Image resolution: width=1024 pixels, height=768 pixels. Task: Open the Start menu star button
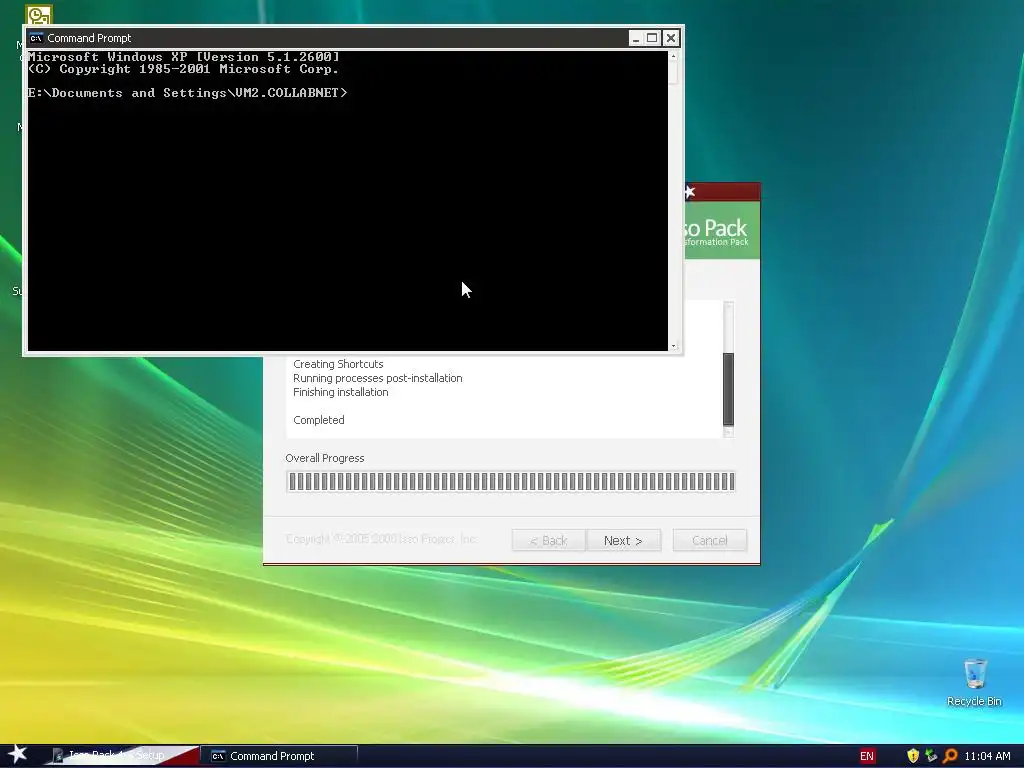coord(18,755)
